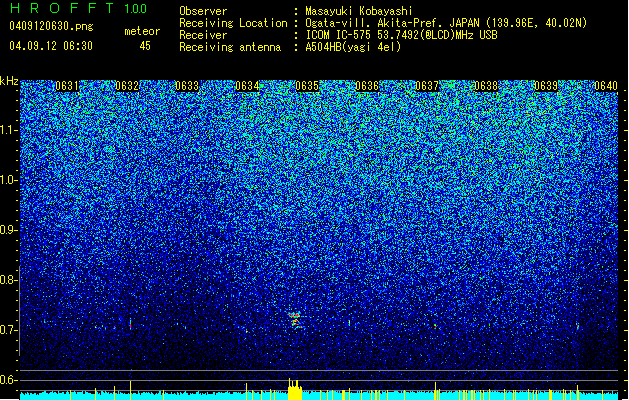Click the meteor echo near 0637
The image size is (629, 400).
[435, 326]
